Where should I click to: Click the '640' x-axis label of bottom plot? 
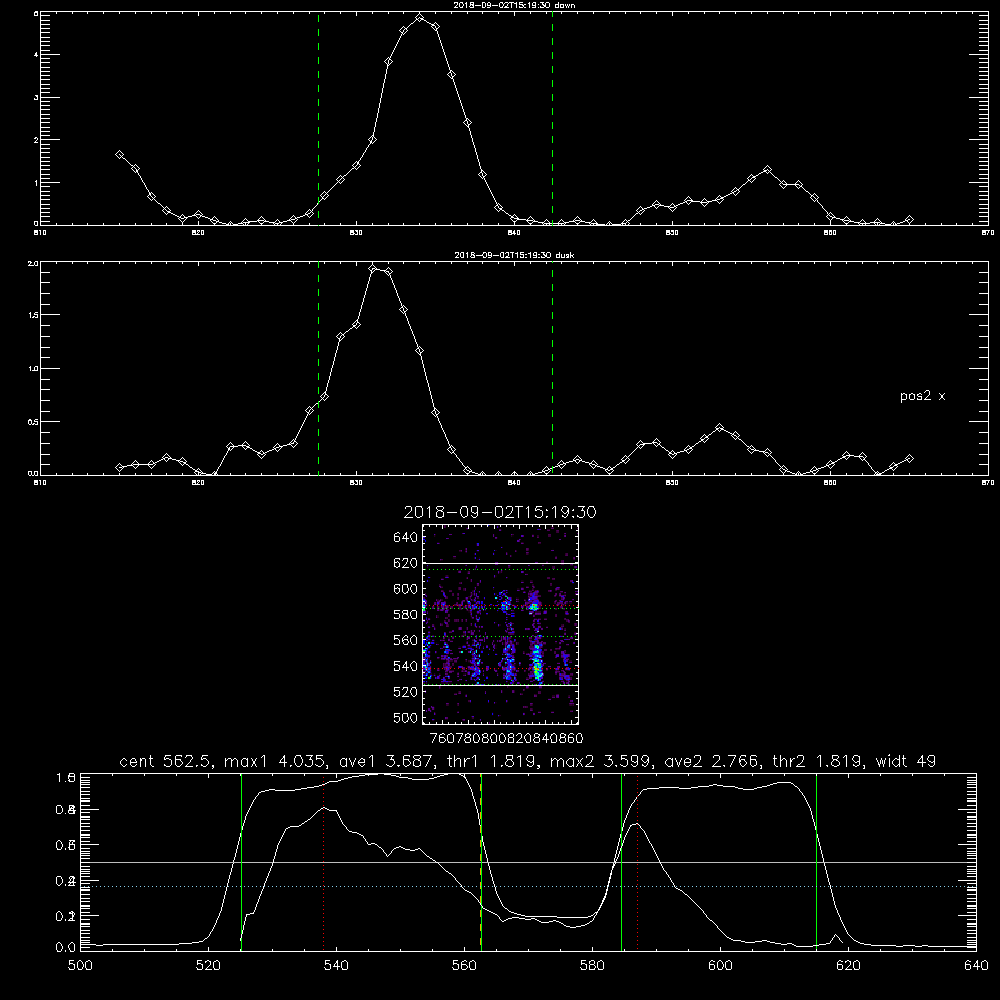point(976,966)
